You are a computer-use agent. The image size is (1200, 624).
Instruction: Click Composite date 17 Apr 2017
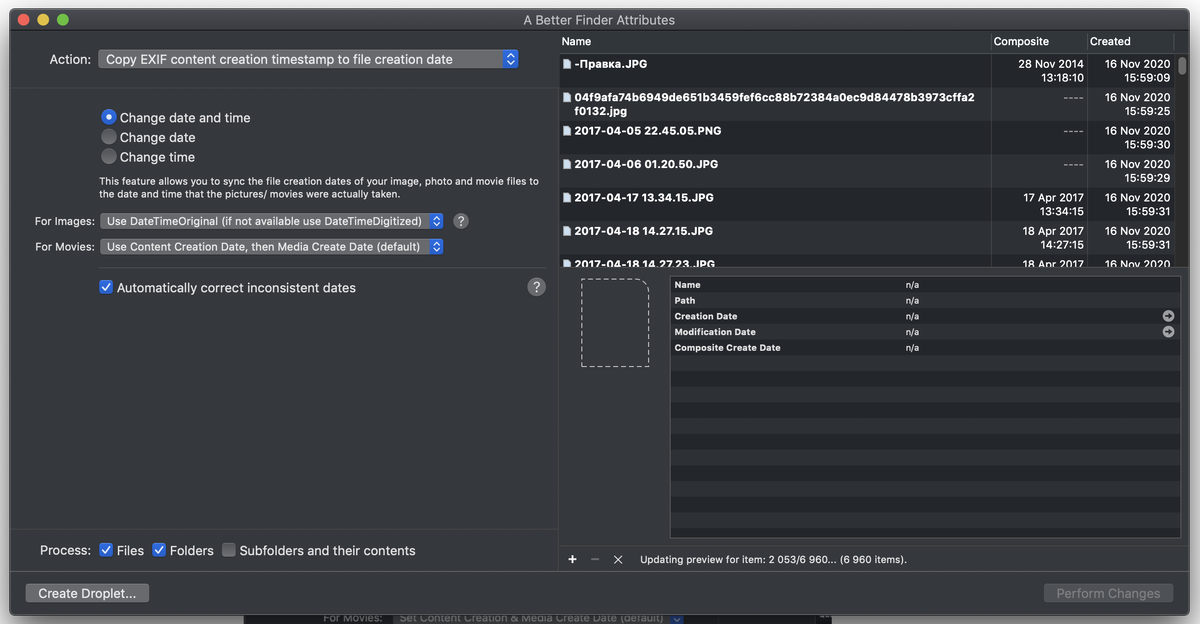[x=1053, y=198]
